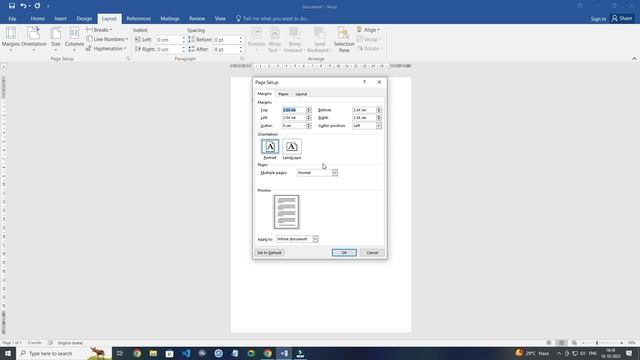Image resolution: width=640 pixels, height=360 pixels.
Task: Open Visual Studio Code from the taskbar
Action: [x=186, y=353]
